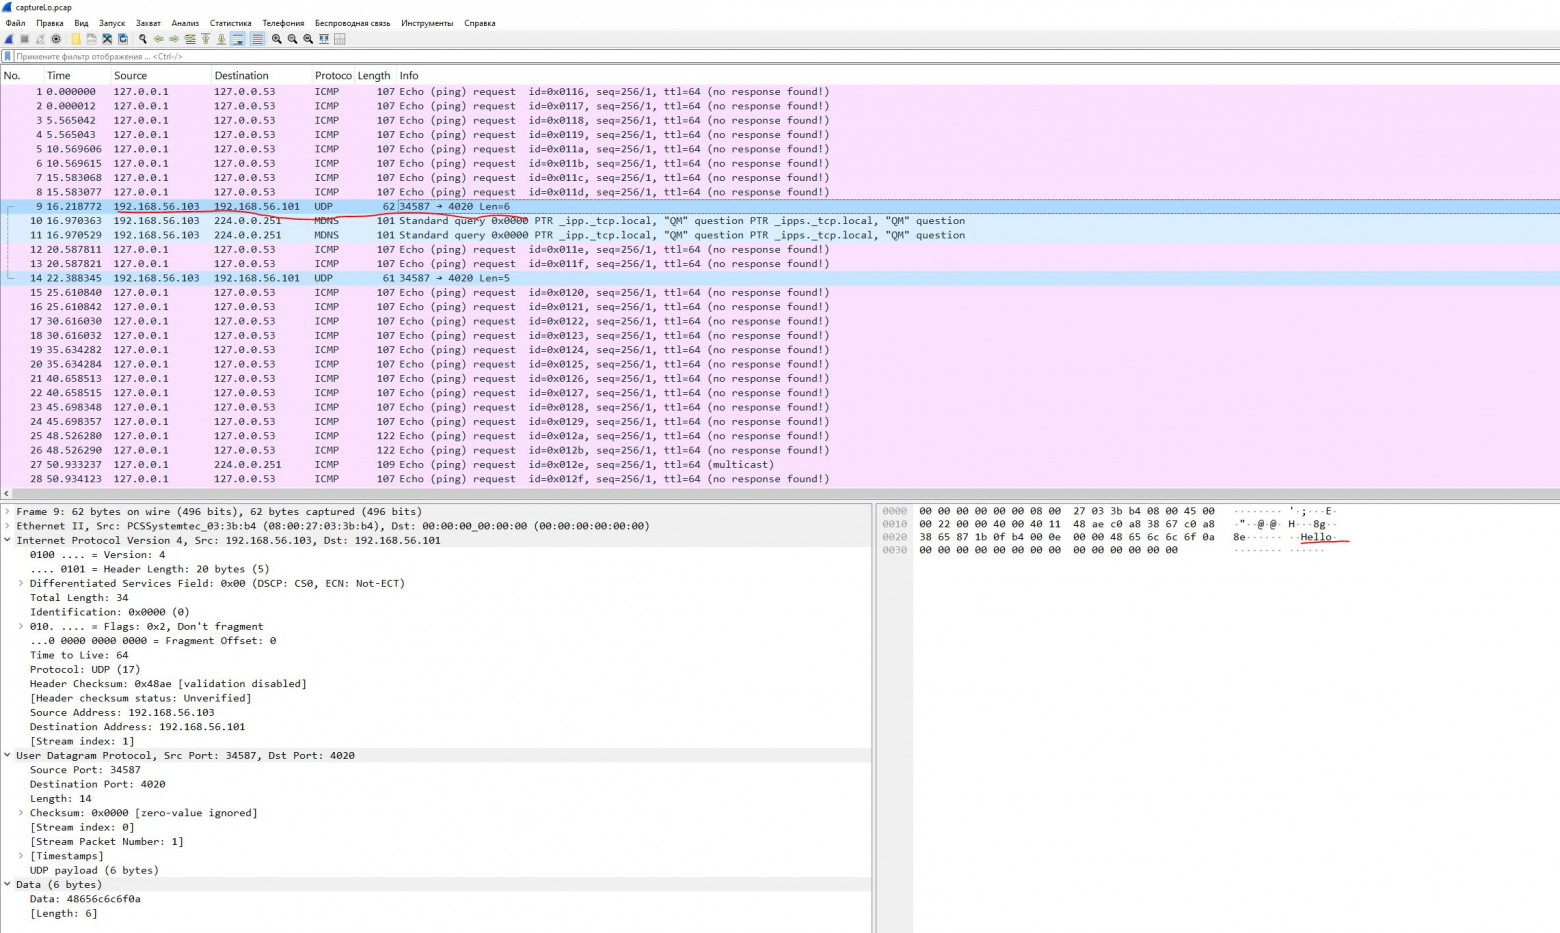Click Hello text in hex pane
1560x933 pixels.
[x=1316, y=537]
